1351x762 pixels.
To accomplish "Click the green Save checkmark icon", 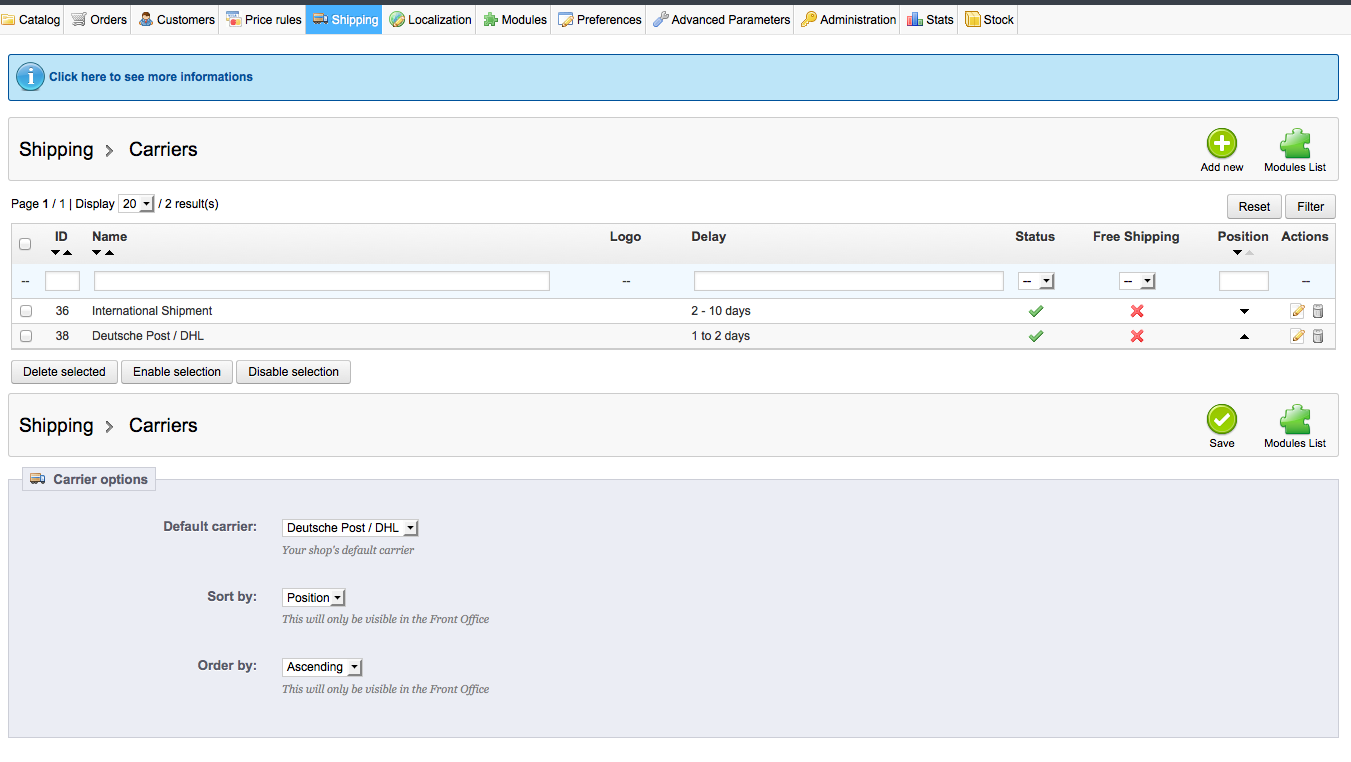I will coord(1222,420).
